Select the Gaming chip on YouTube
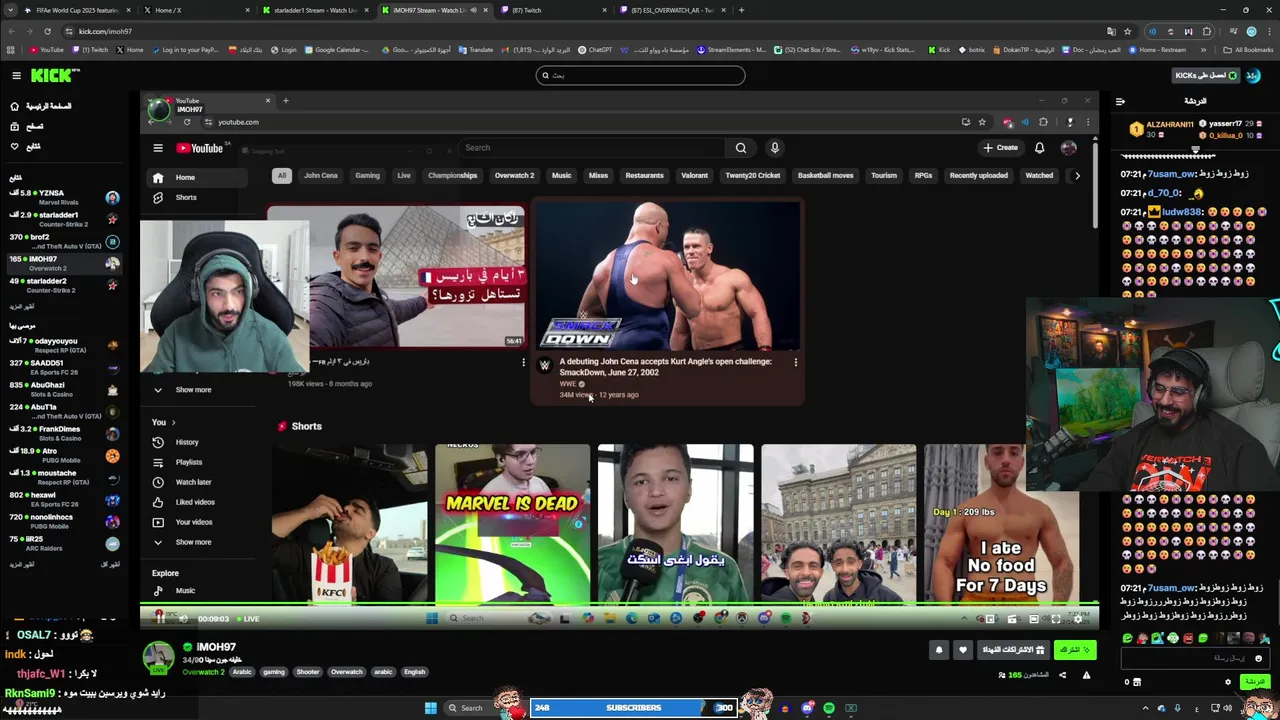Screen dimensions: 1280x720 pyautogui.click(x=367, y=175)
